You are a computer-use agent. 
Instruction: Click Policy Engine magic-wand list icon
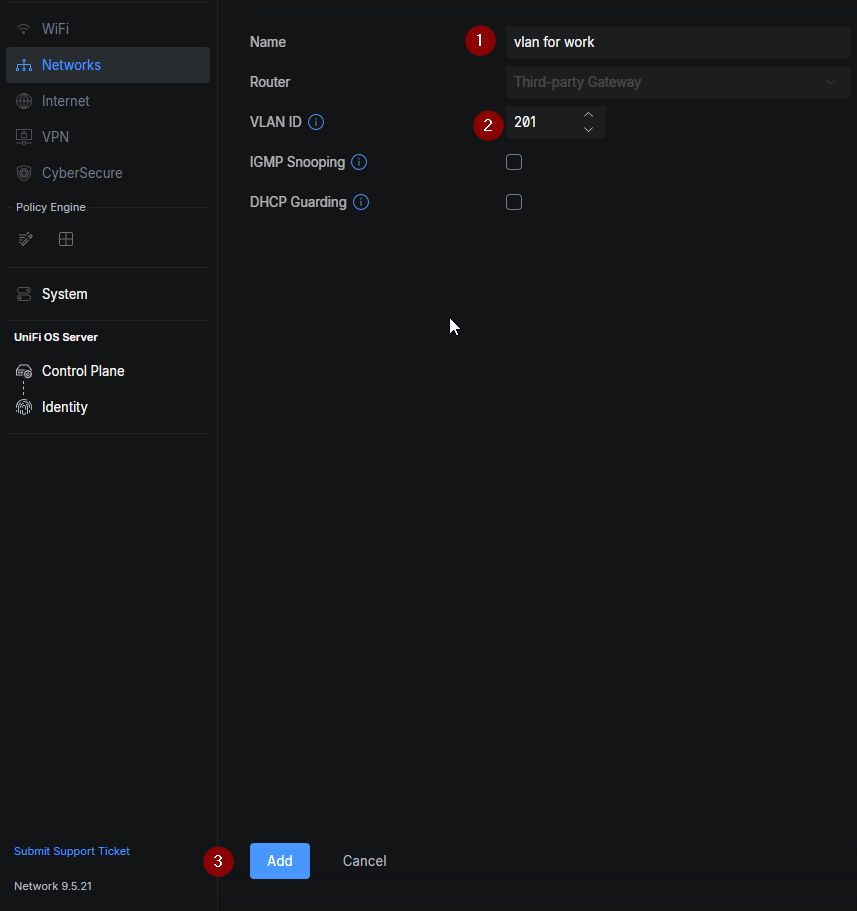[x=26, y=239]
